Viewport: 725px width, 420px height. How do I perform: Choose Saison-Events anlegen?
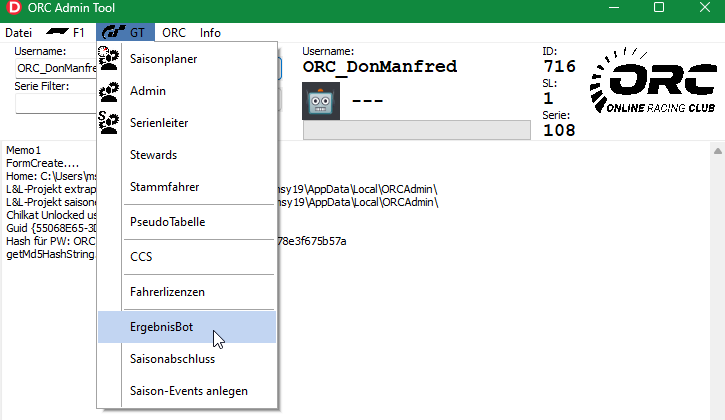[x=188, y=390]
